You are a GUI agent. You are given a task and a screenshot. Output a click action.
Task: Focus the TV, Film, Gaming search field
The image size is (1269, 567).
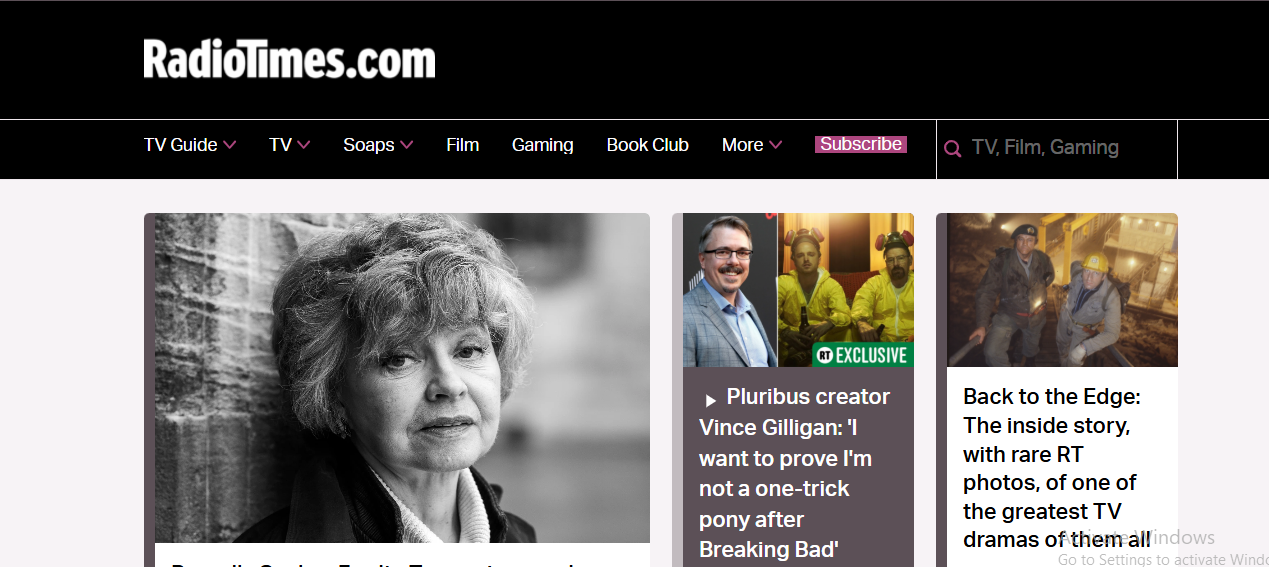click(x=1057, y=148)
